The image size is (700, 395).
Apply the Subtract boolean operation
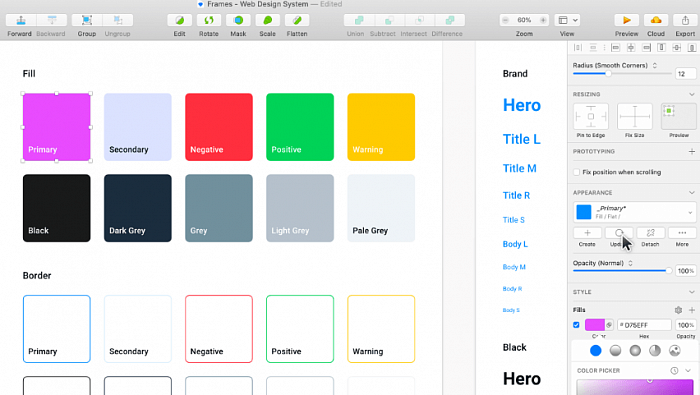(x=389, y=20)
